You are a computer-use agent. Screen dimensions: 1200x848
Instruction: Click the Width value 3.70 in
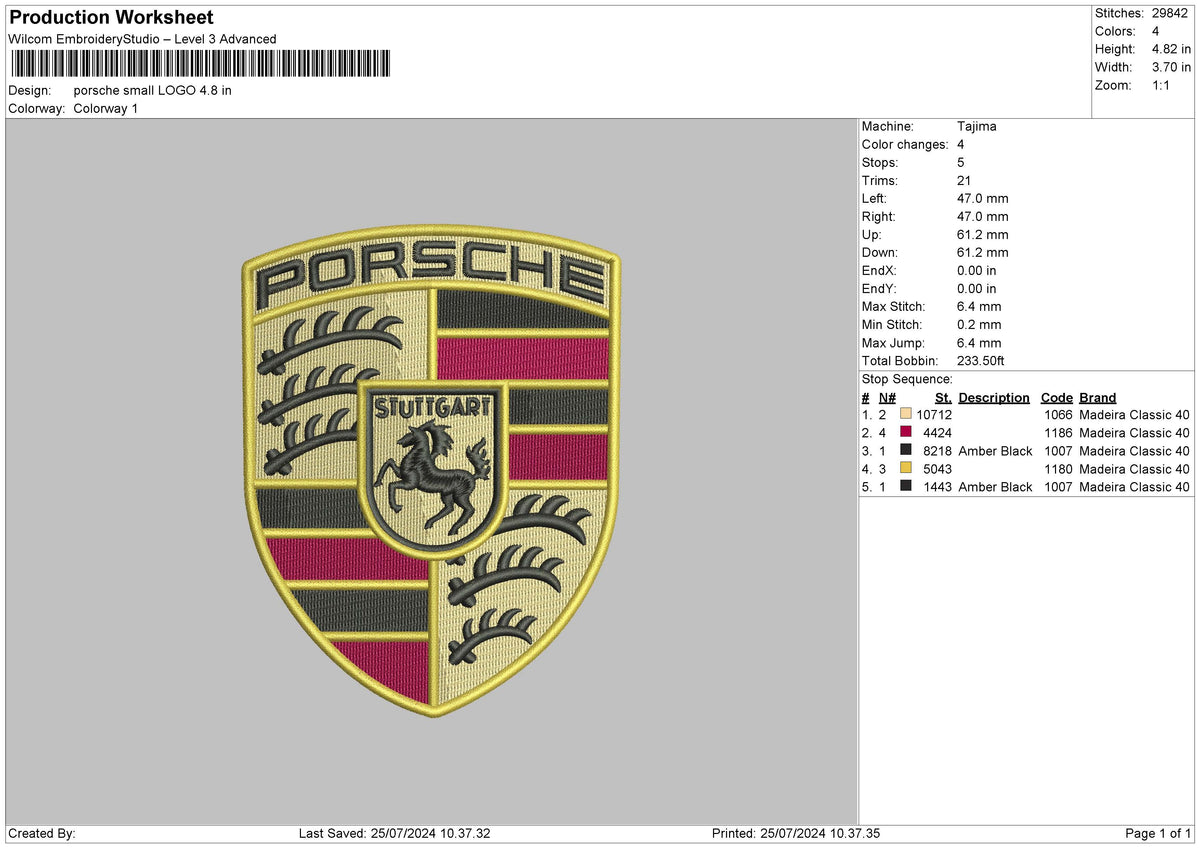pos(1172,67)
